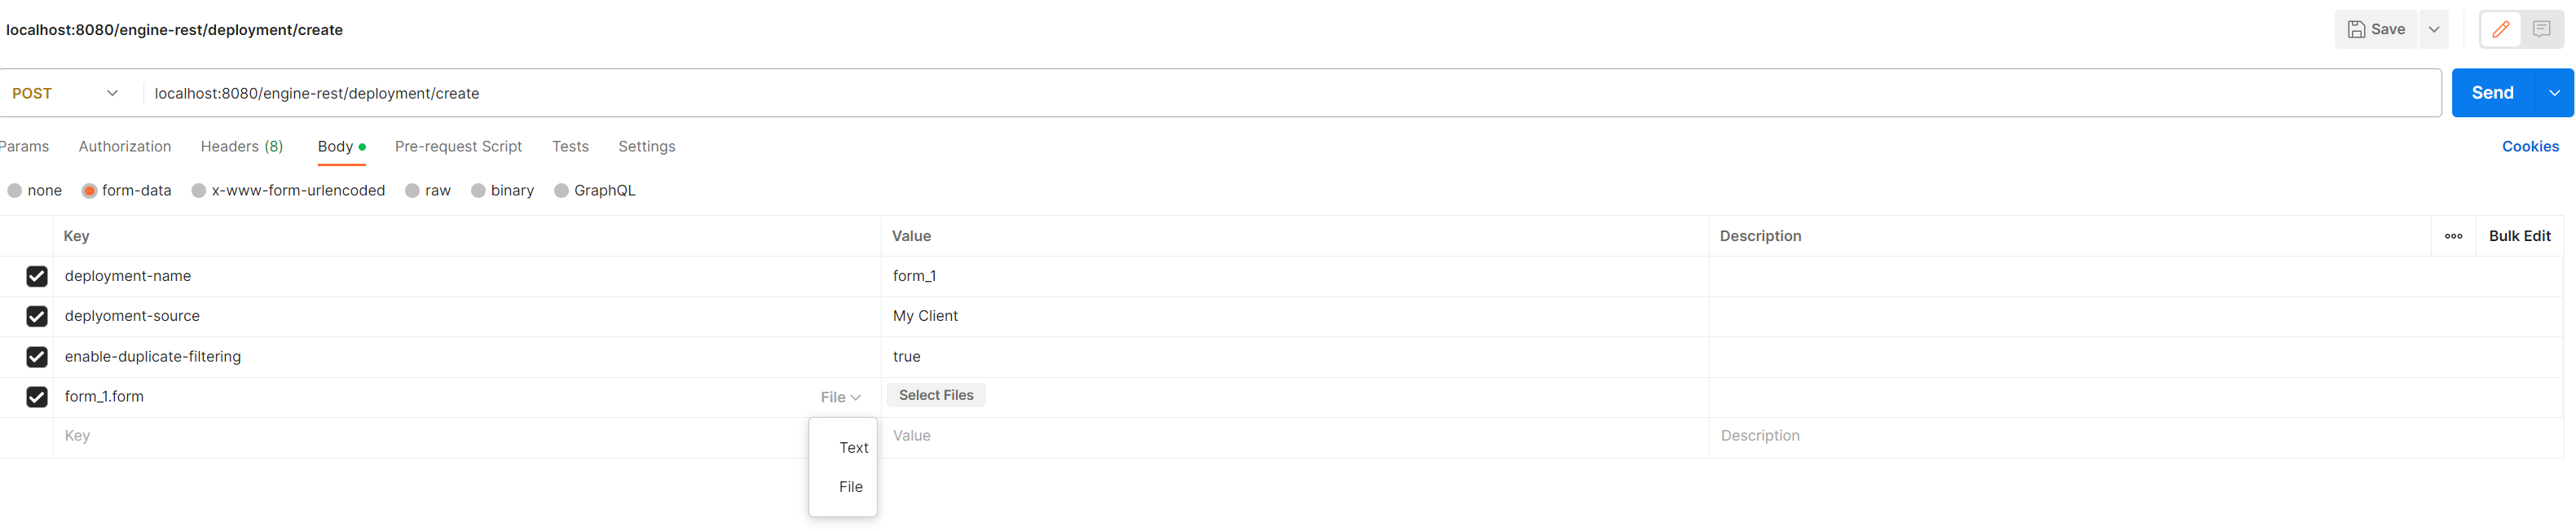This screenshot has width=2576, height=531.
Task: Open the comments icon
Action: point(2541,30)
